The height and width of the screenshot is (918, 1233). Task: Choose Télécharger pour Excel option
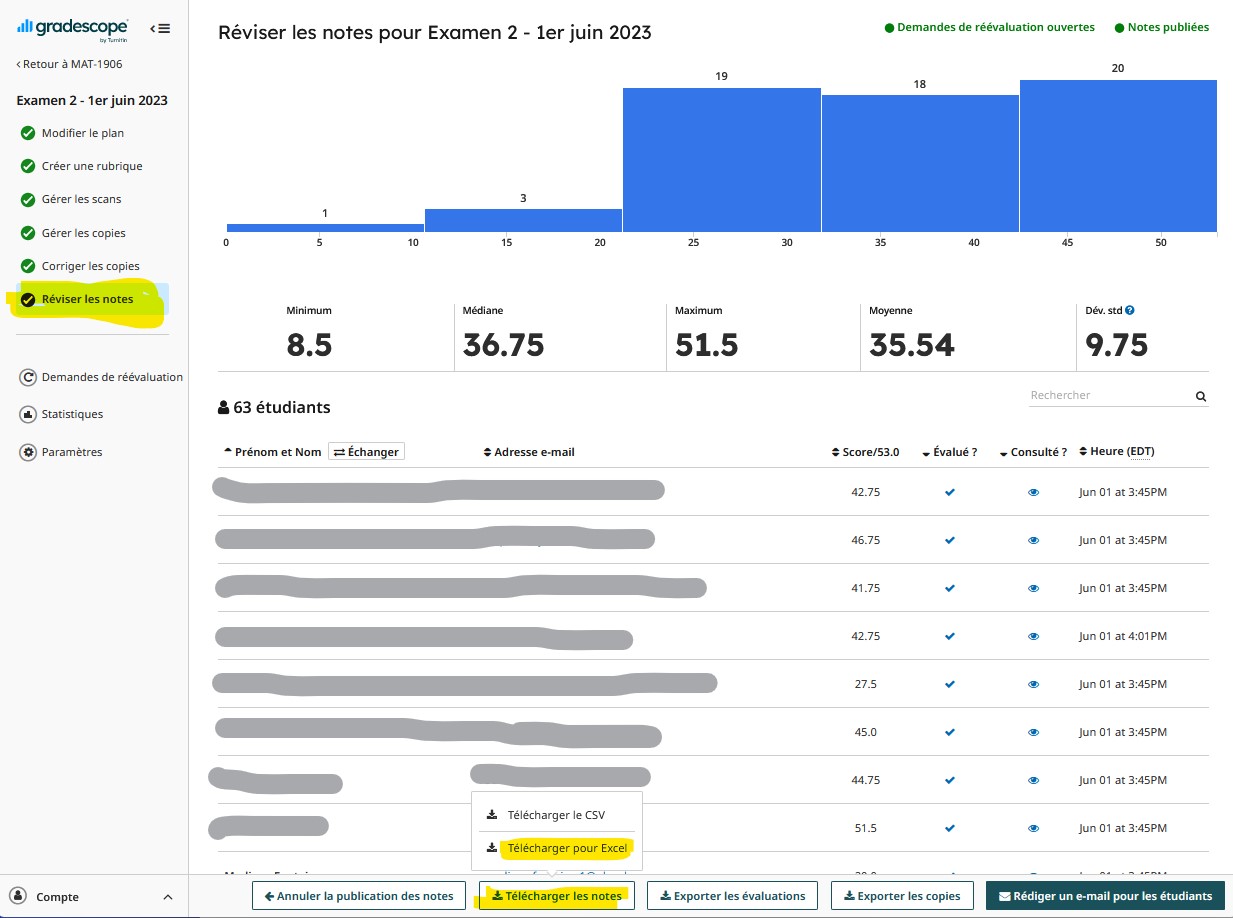[x=566, y=848]
